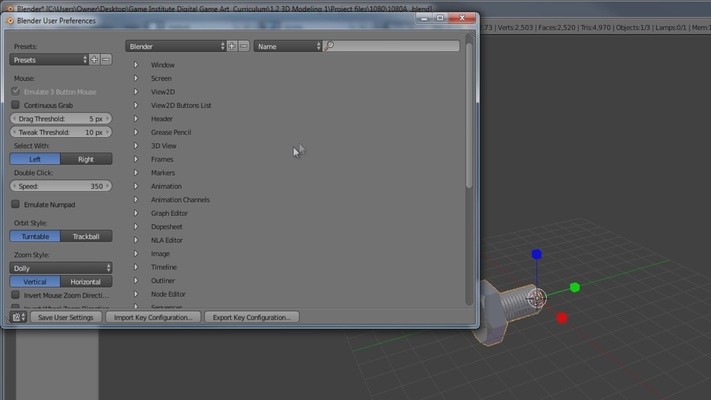Expand the Dopesheet keymap section

[x=136, y=226]
